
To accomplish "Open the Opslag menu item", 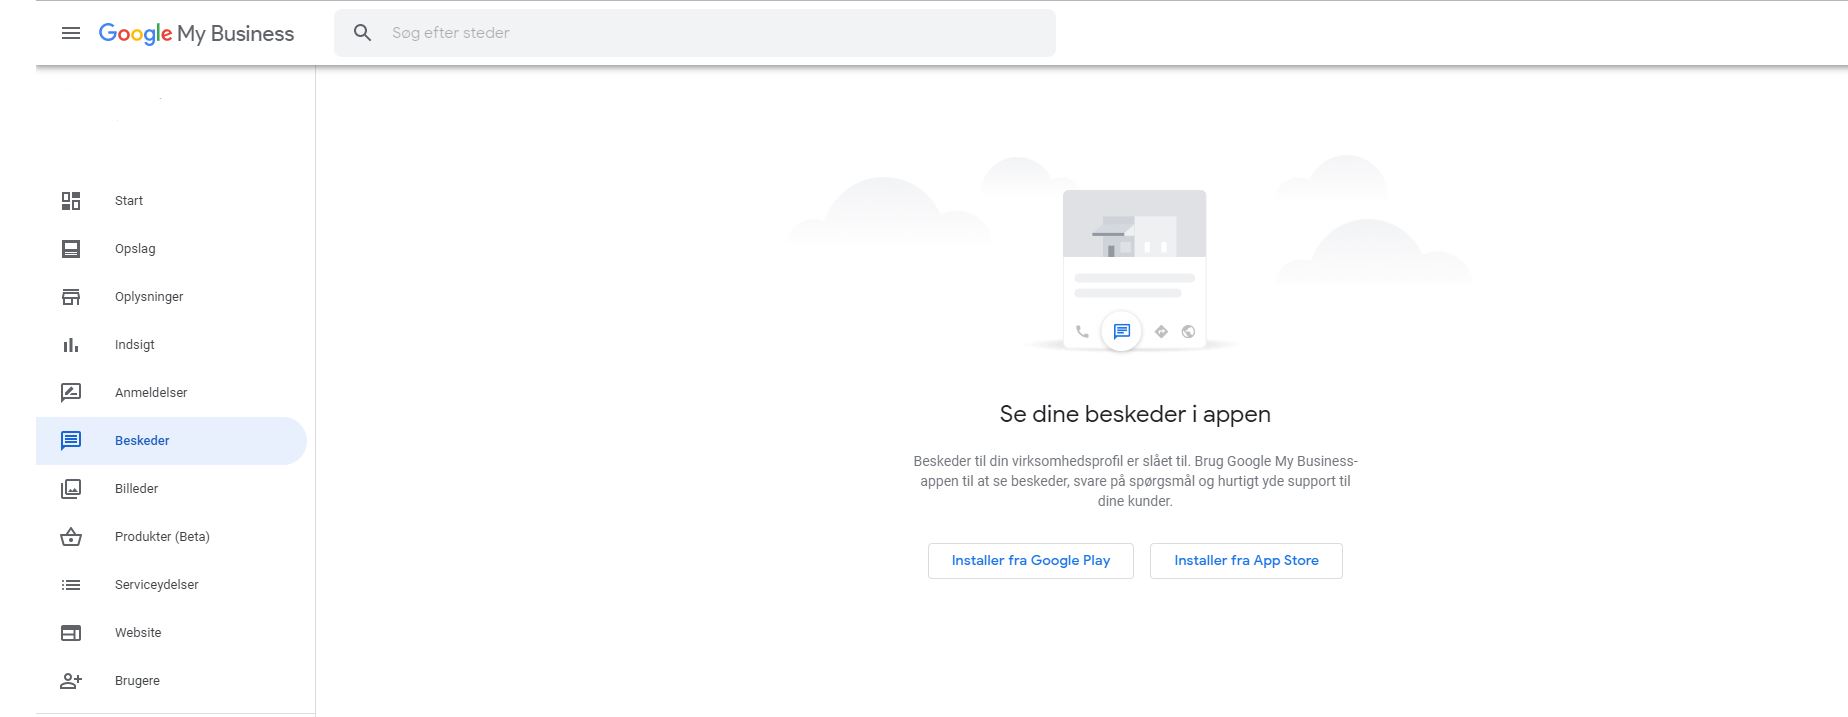I will point(171,249).
